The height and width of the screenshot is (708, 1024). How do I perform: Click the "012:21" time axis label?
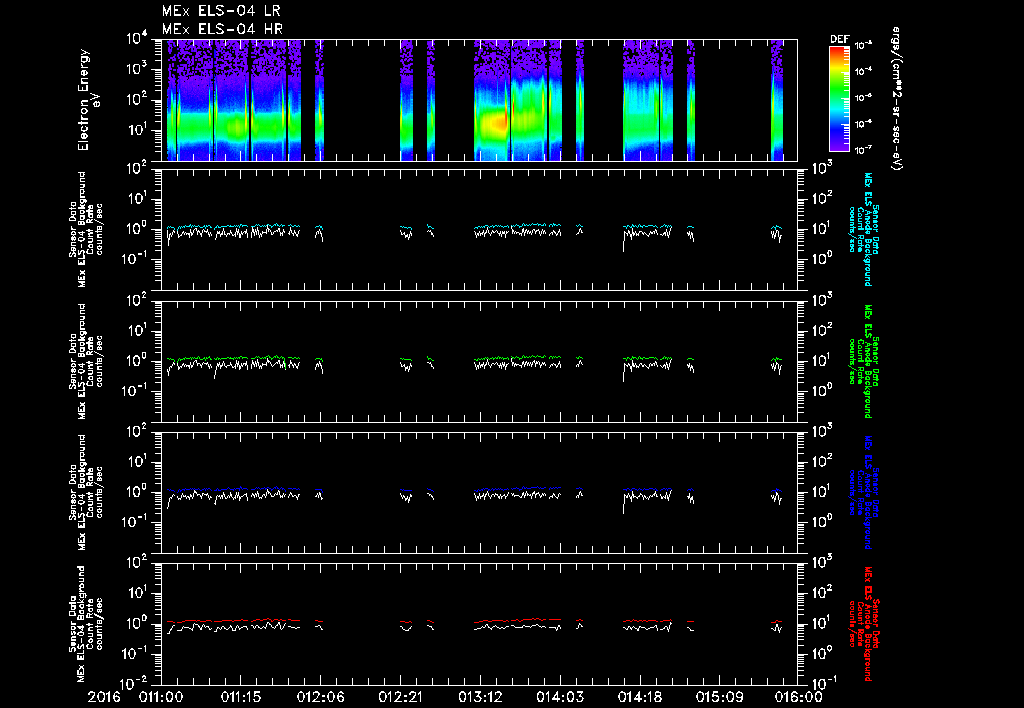[400, 698]
